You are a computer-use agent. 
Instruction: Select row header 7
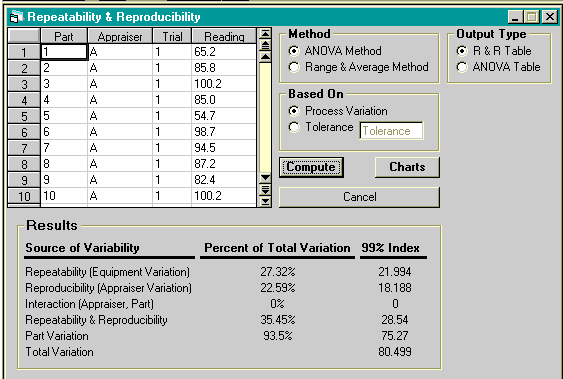pos(24,148)
